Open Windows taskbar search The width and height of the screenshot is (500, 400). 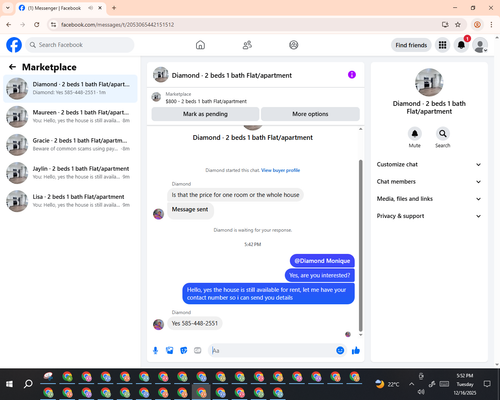[28, 384]
